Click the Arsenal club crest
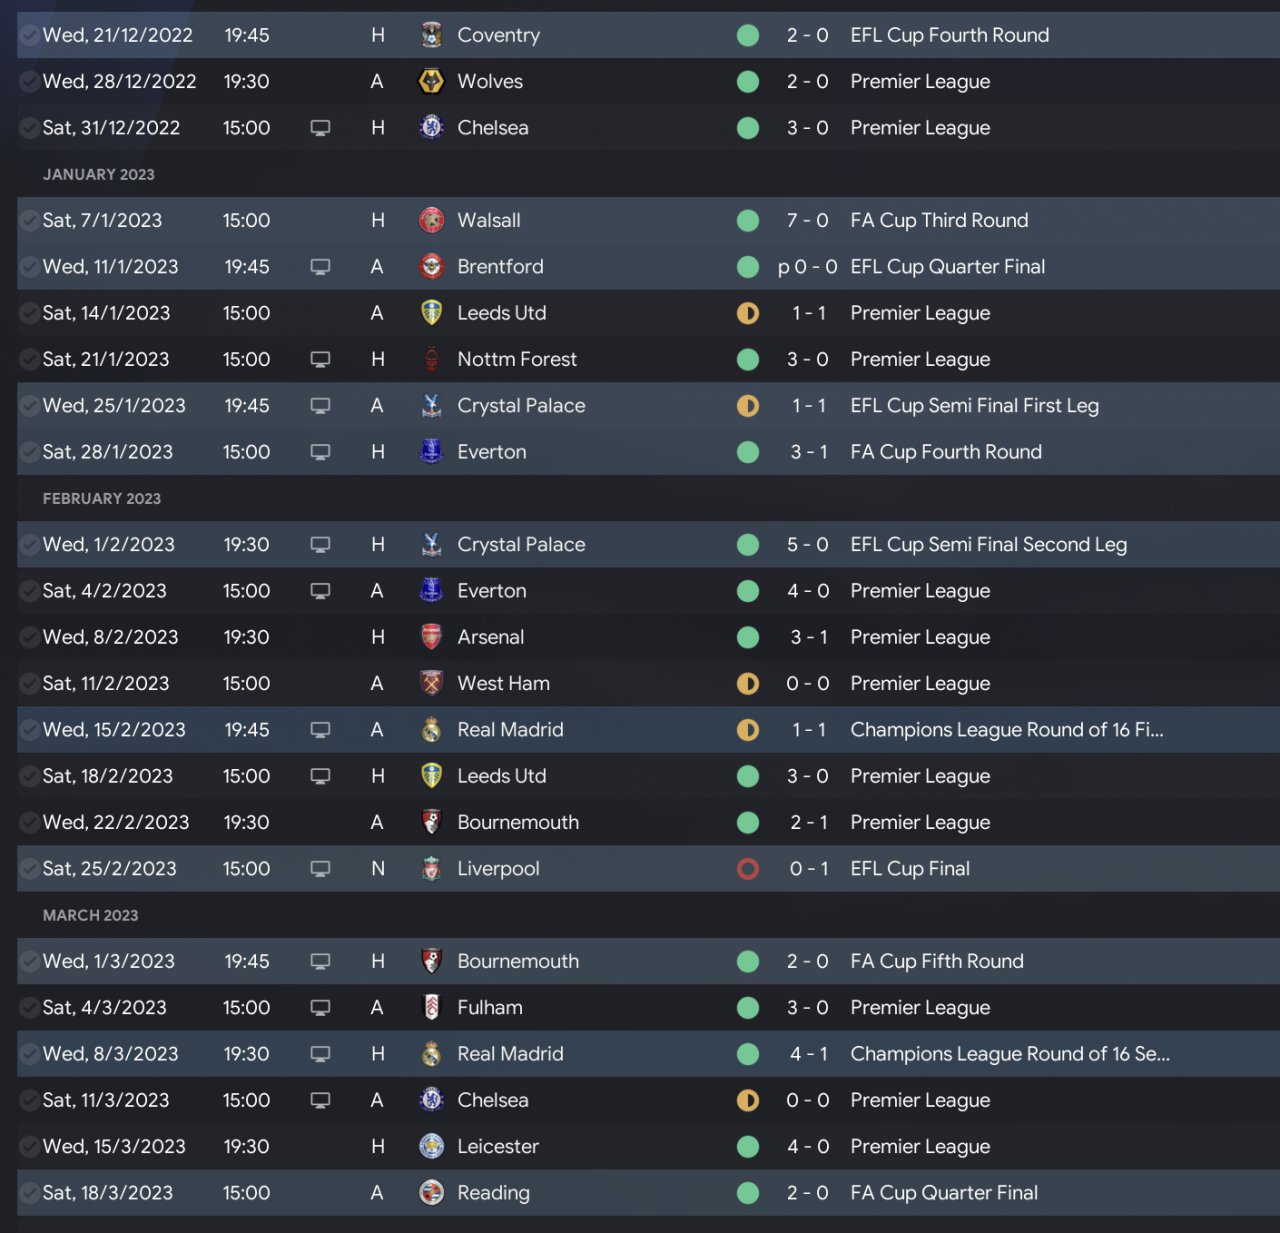 click(431, 637)
